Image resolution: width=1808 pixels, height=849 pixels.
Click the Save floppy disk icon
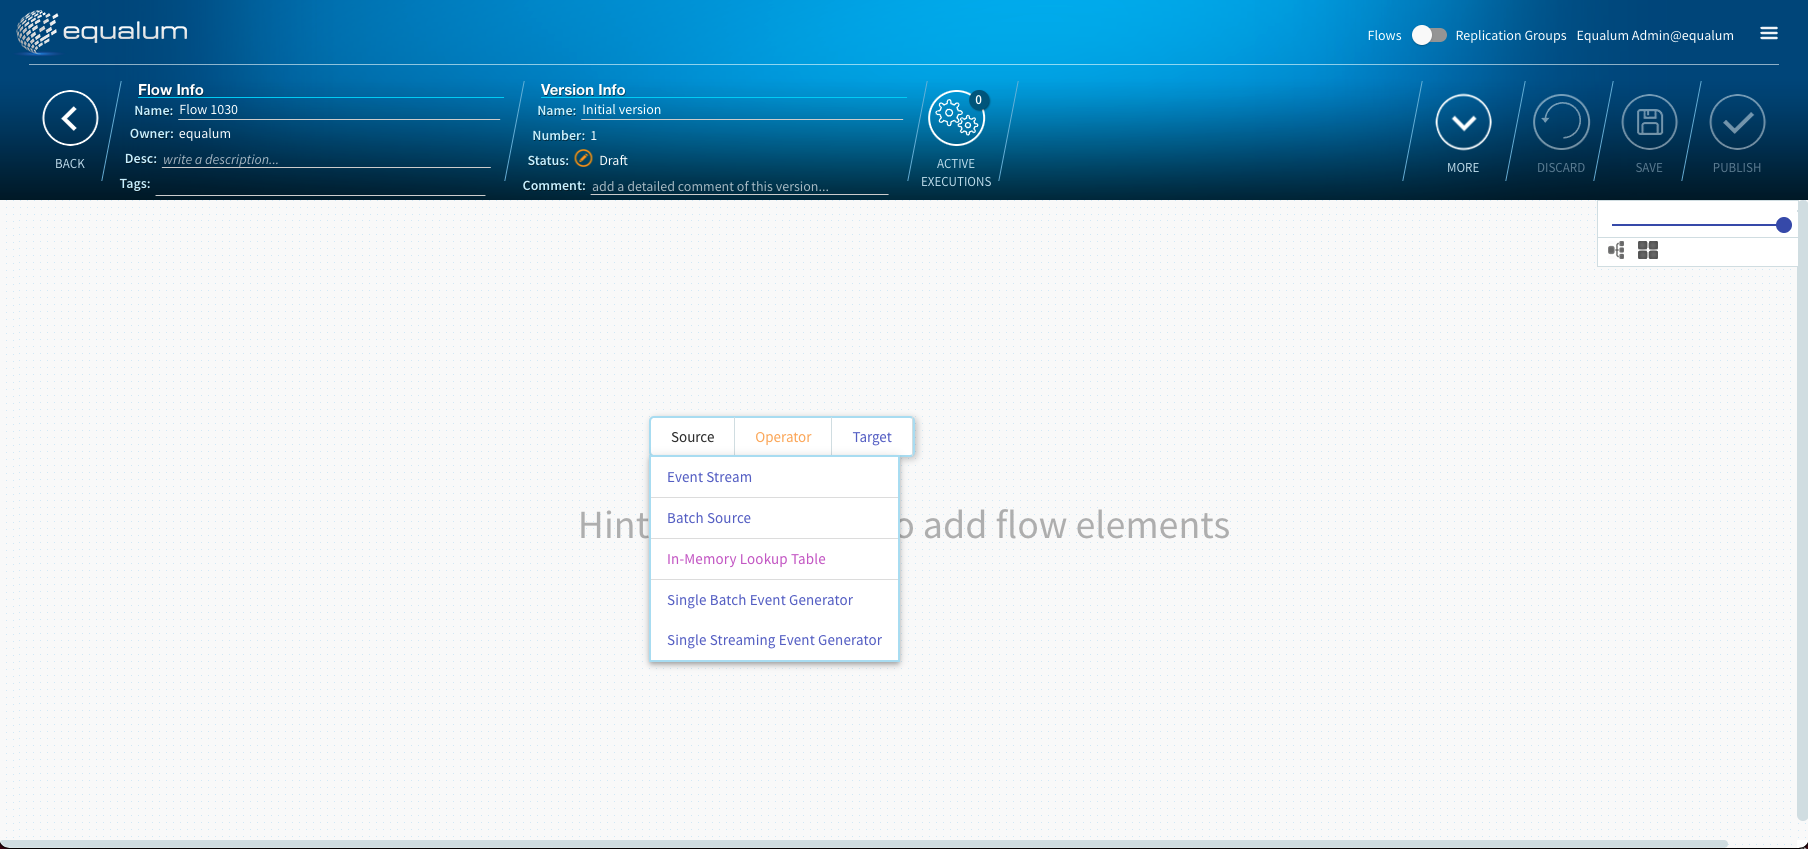[x=1649, y=122]
